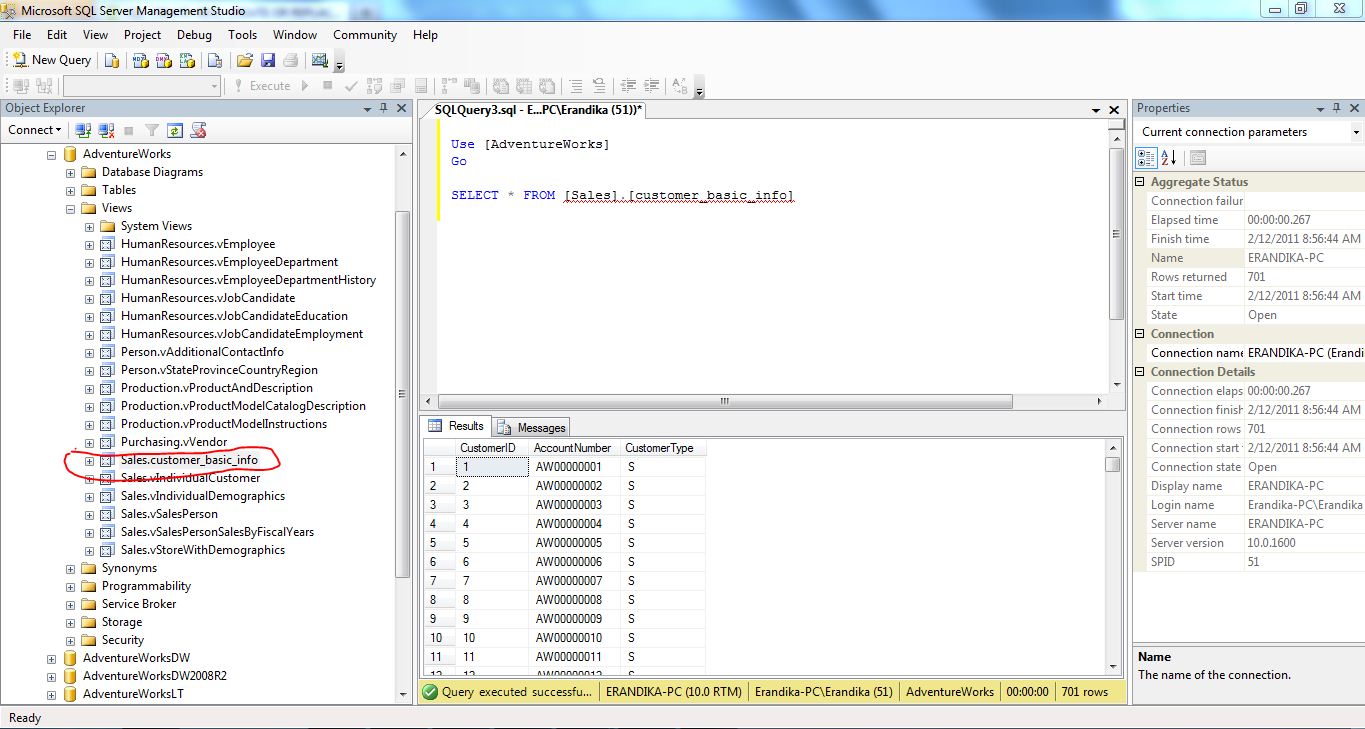Open the Project menu
Image resolution: width=1365 pixels, height=729 pixels.
pos(142,34)
